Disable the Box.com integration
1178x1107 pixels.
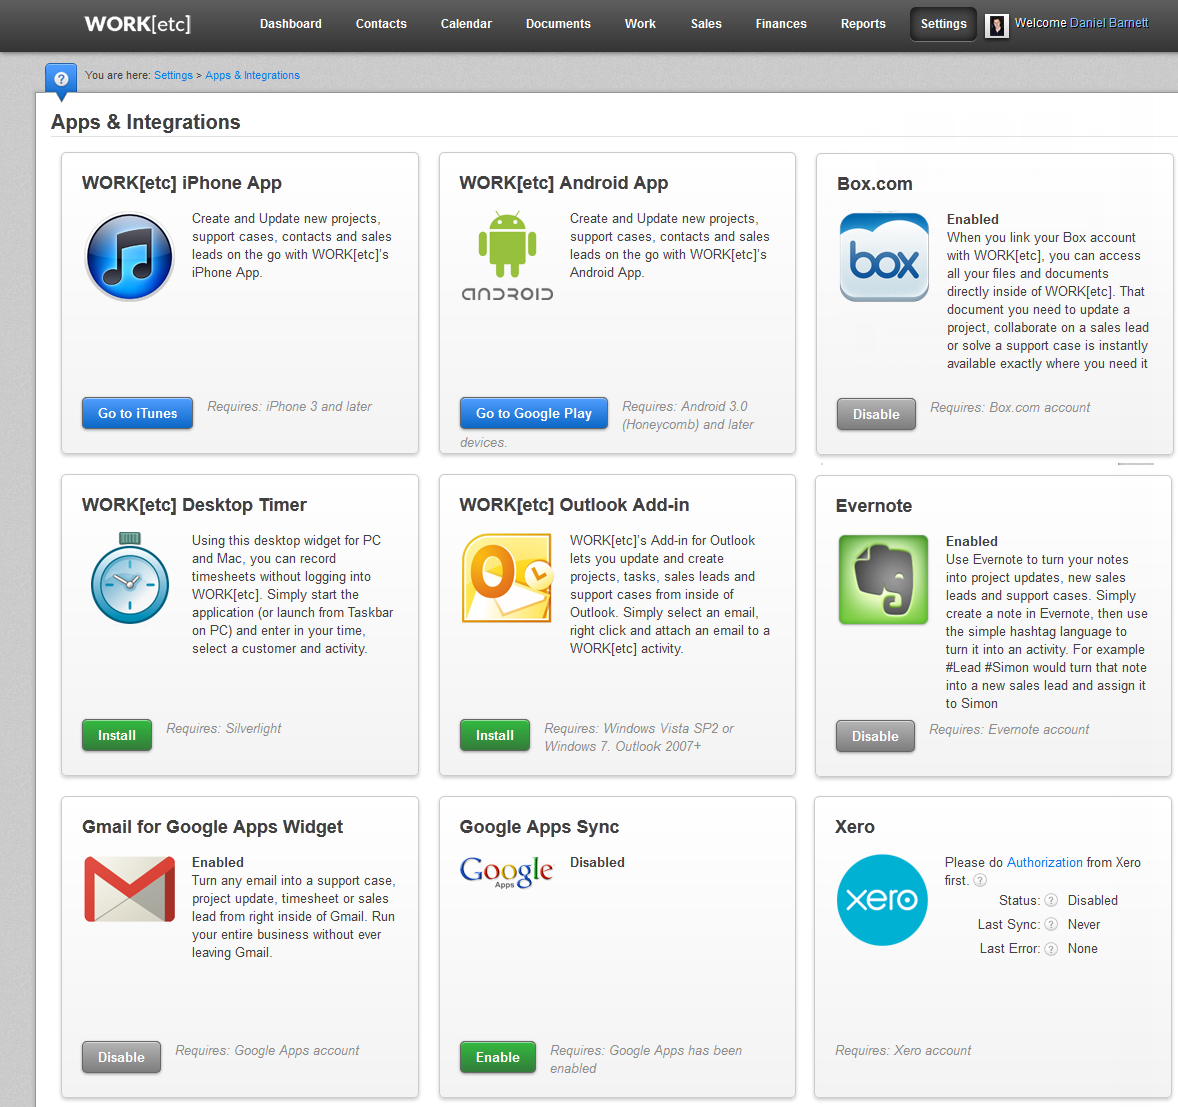click(876, 414)
